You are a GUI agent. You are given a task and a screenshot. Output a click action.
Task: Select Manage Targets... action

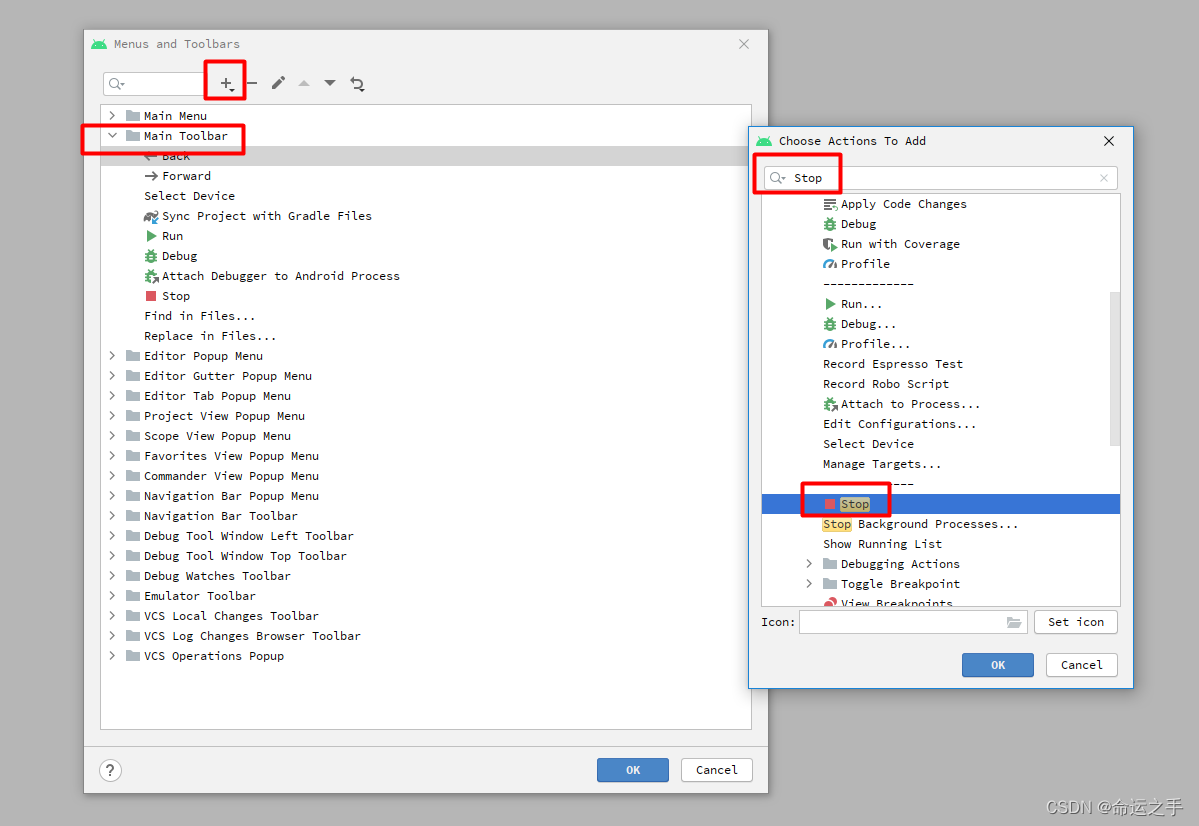882,463
